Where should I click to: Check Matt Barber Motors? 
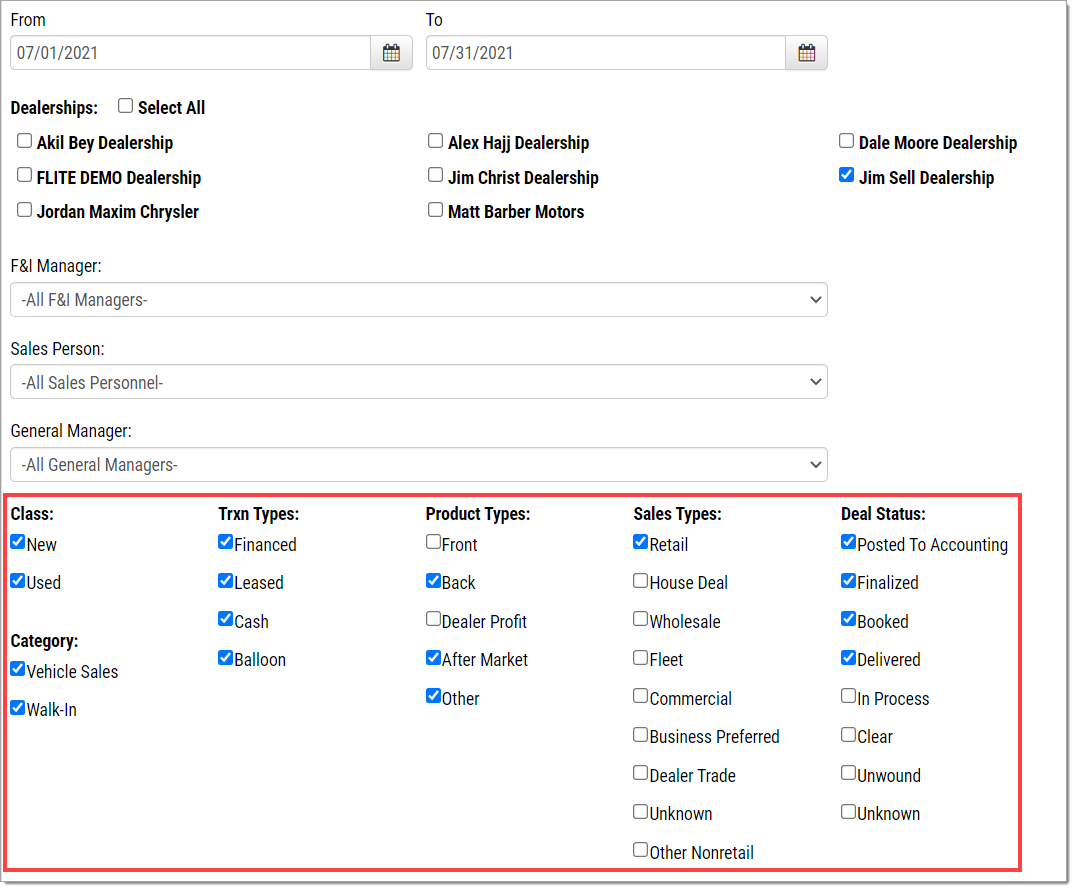(x=436, y=210)
